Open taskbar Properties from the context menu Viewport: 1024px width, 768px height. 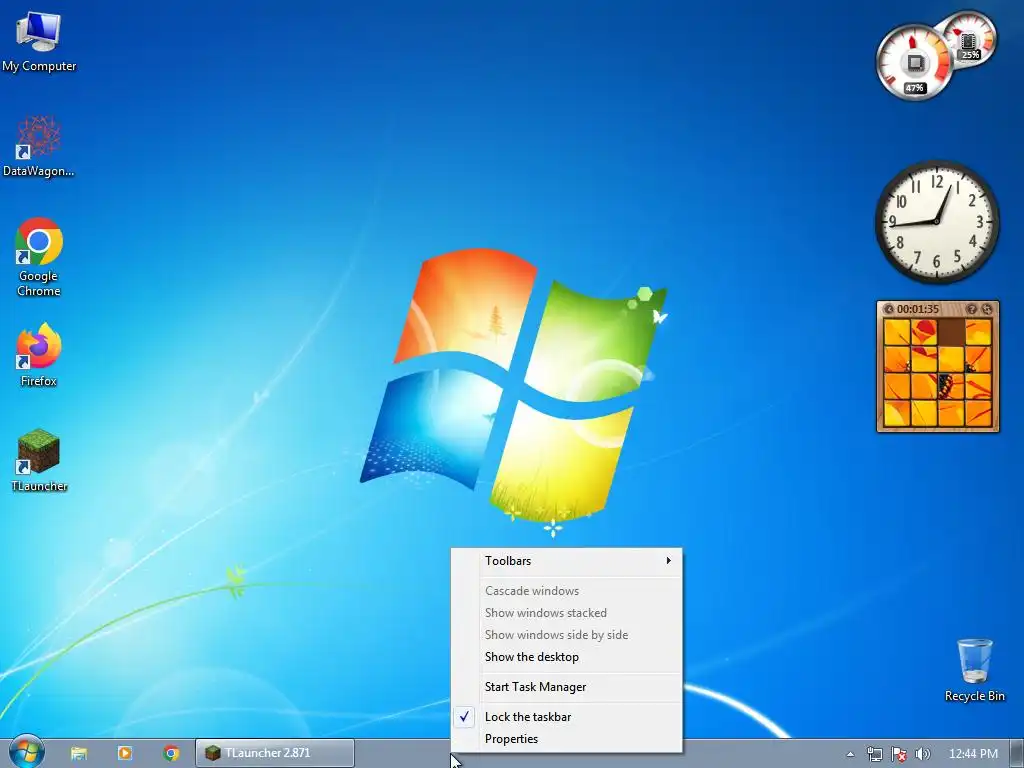coord(567,739)
